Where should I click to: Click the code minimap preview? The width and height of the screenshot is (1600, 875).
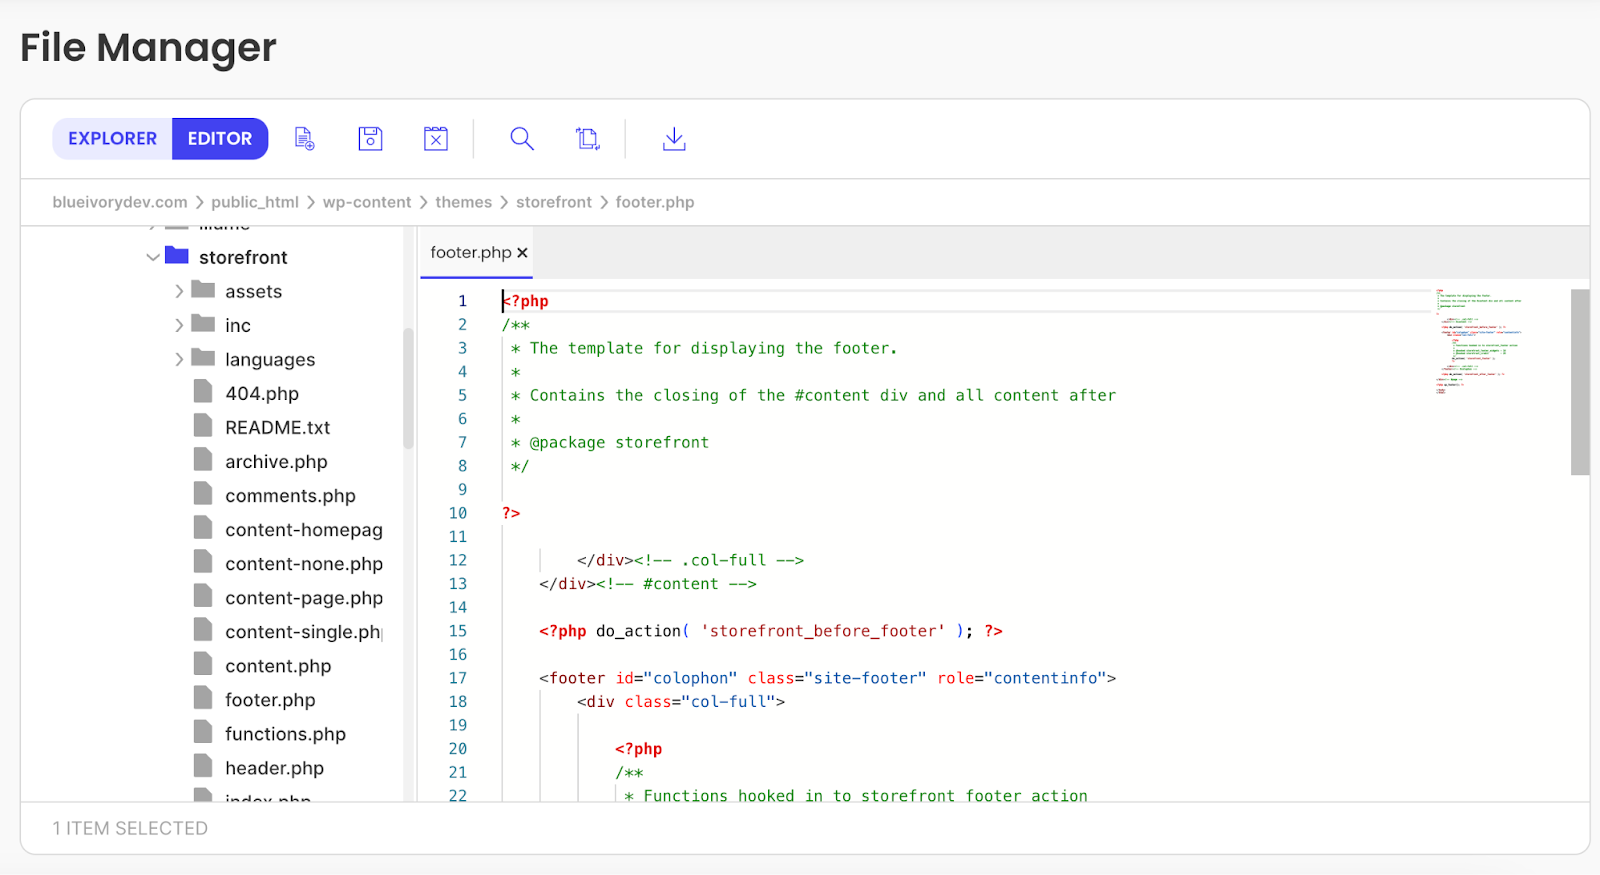click(1480, 340)
